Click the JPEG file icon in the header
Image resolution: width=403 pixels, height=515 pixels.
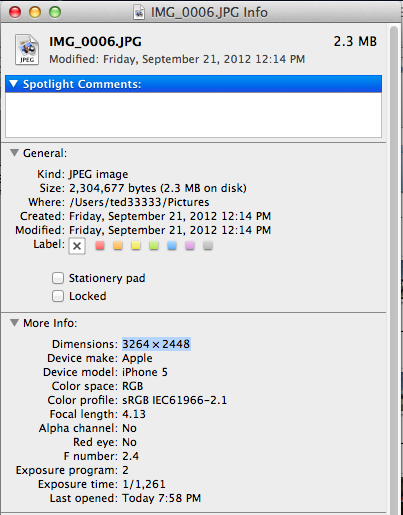(x=27, y=50)
